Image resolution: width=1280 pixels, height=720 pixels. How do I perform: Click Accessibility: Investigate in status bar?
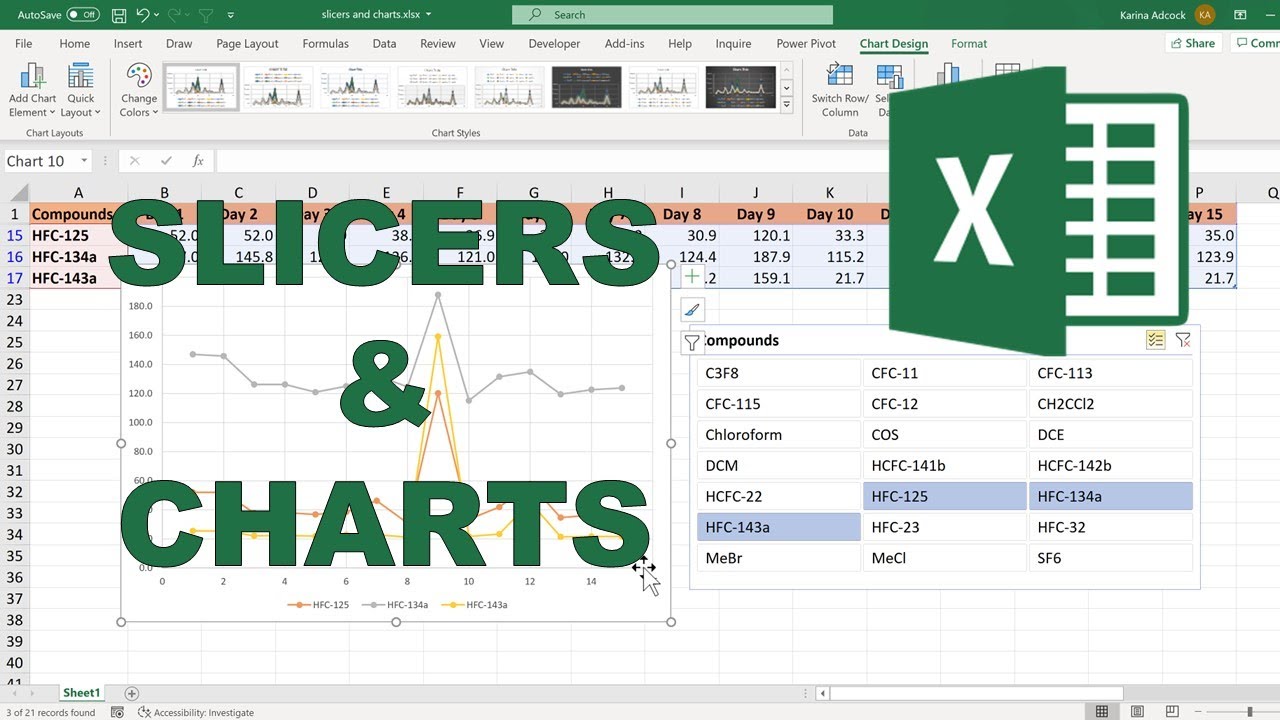point(196,712)
